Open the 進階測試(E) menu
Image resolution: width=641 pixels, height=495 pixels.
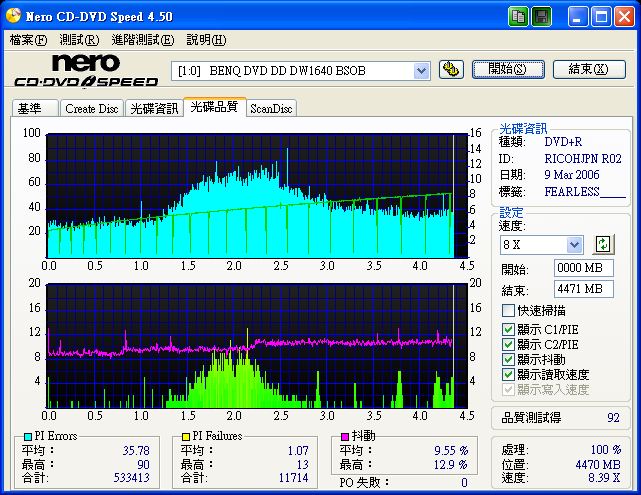(x=143, y=40)
